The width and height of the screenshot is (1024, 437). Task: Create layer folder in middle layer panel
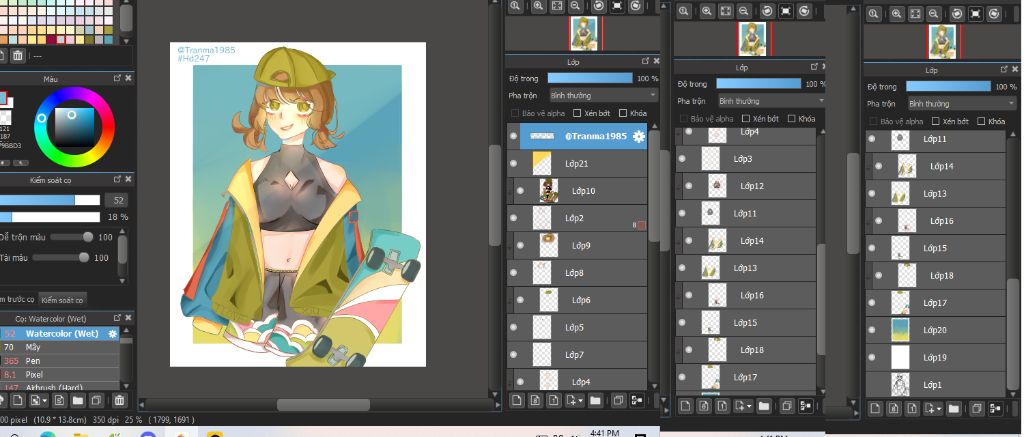click(763, 406)
